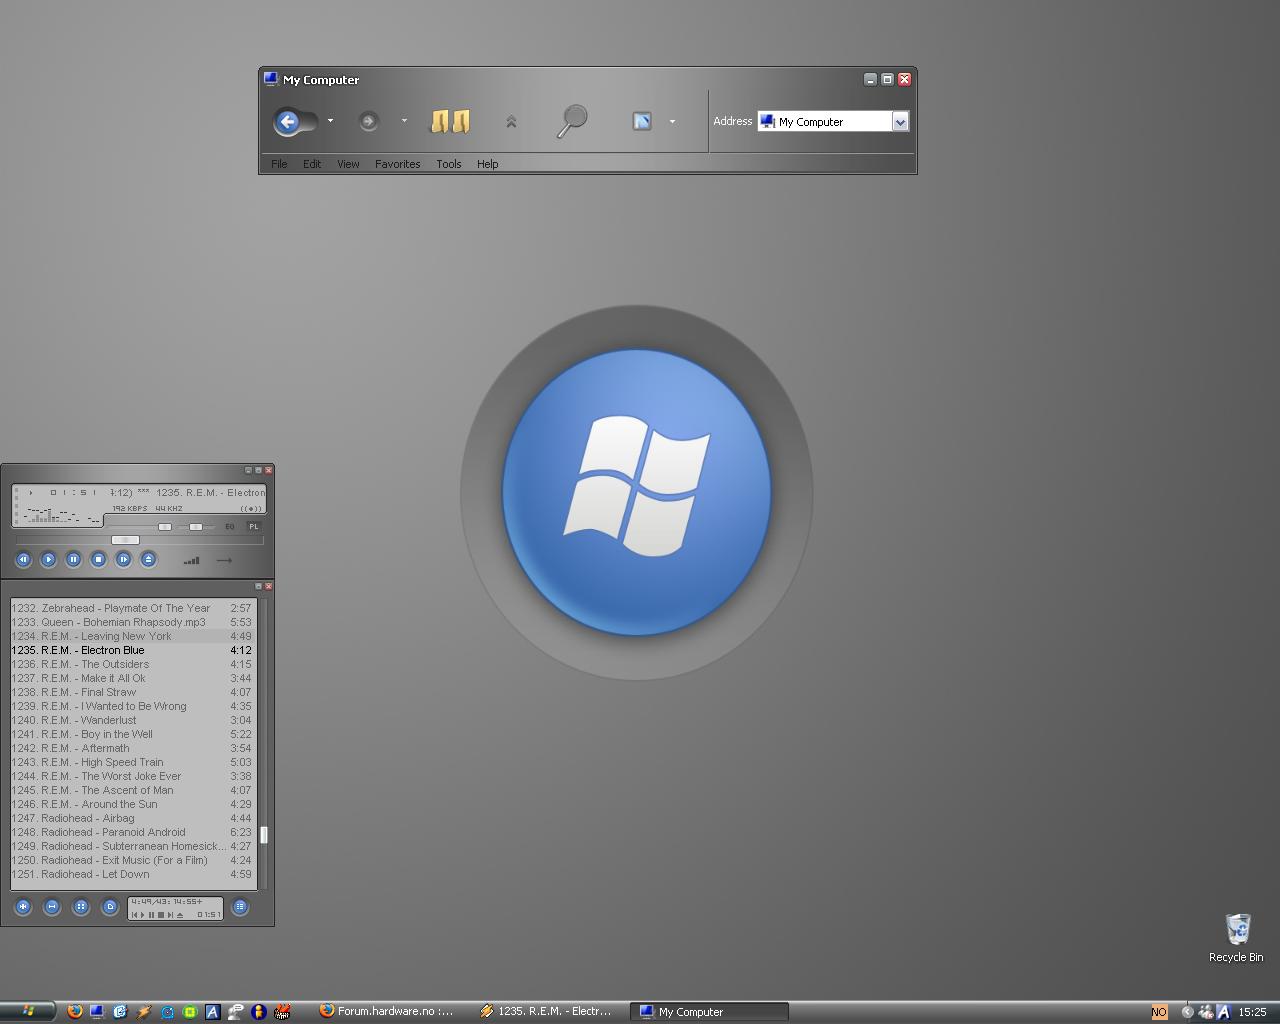
Task: Select track 1232 Zebrahead - Playmate Of The Year
Action: click(134, 608)
